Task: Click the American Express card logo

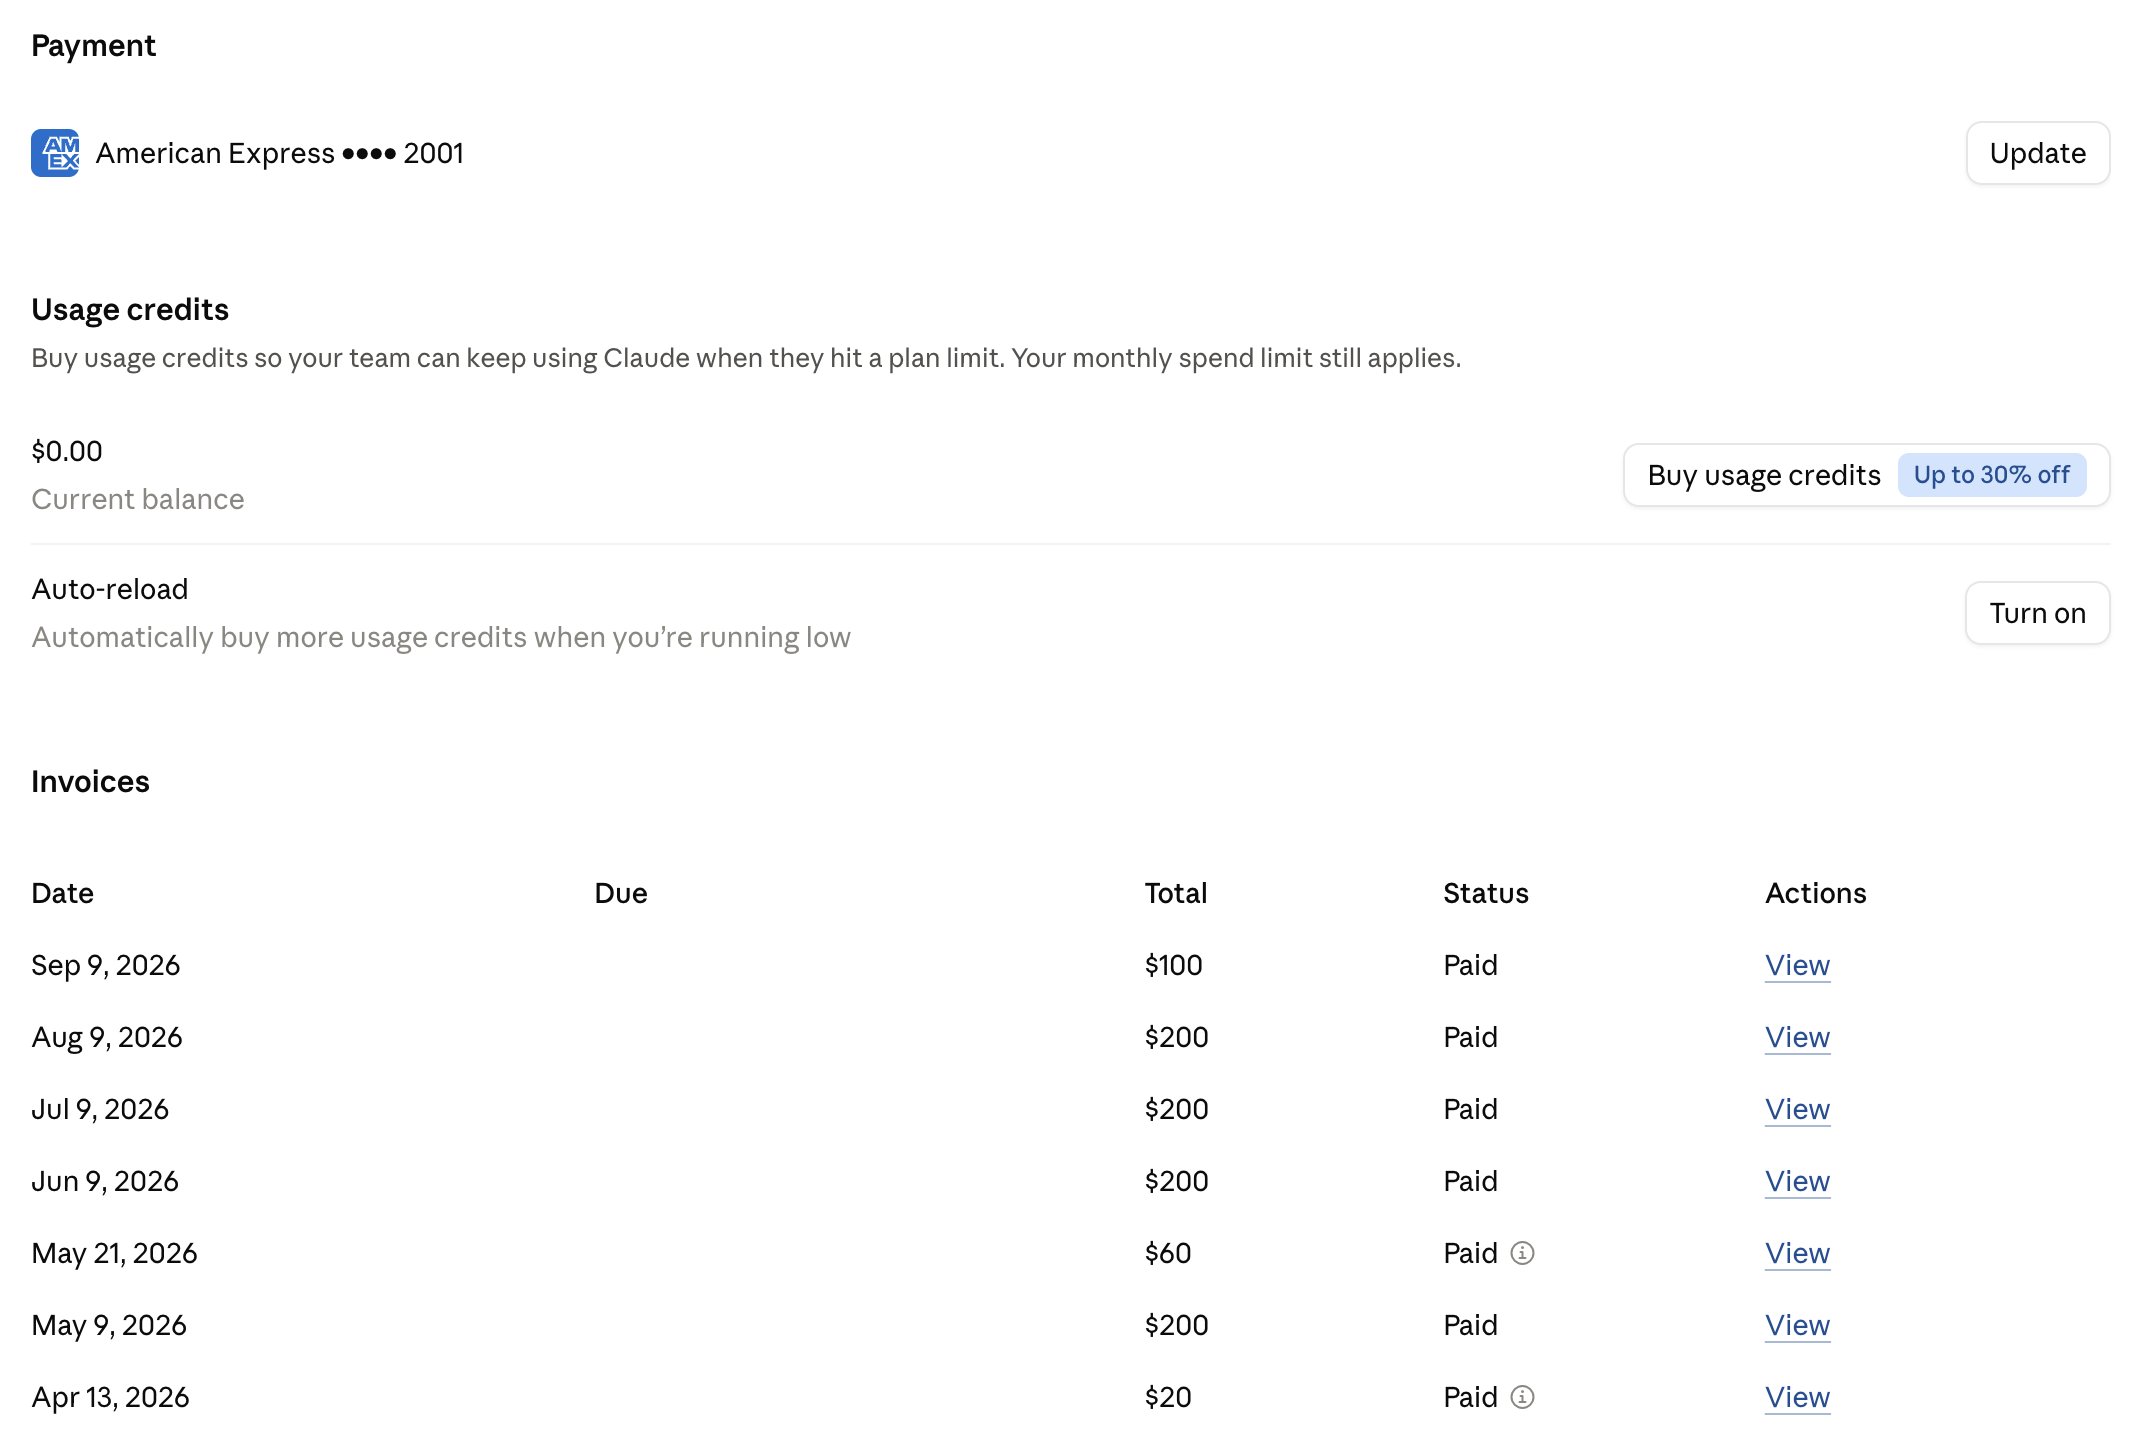Action: (55, 153)
